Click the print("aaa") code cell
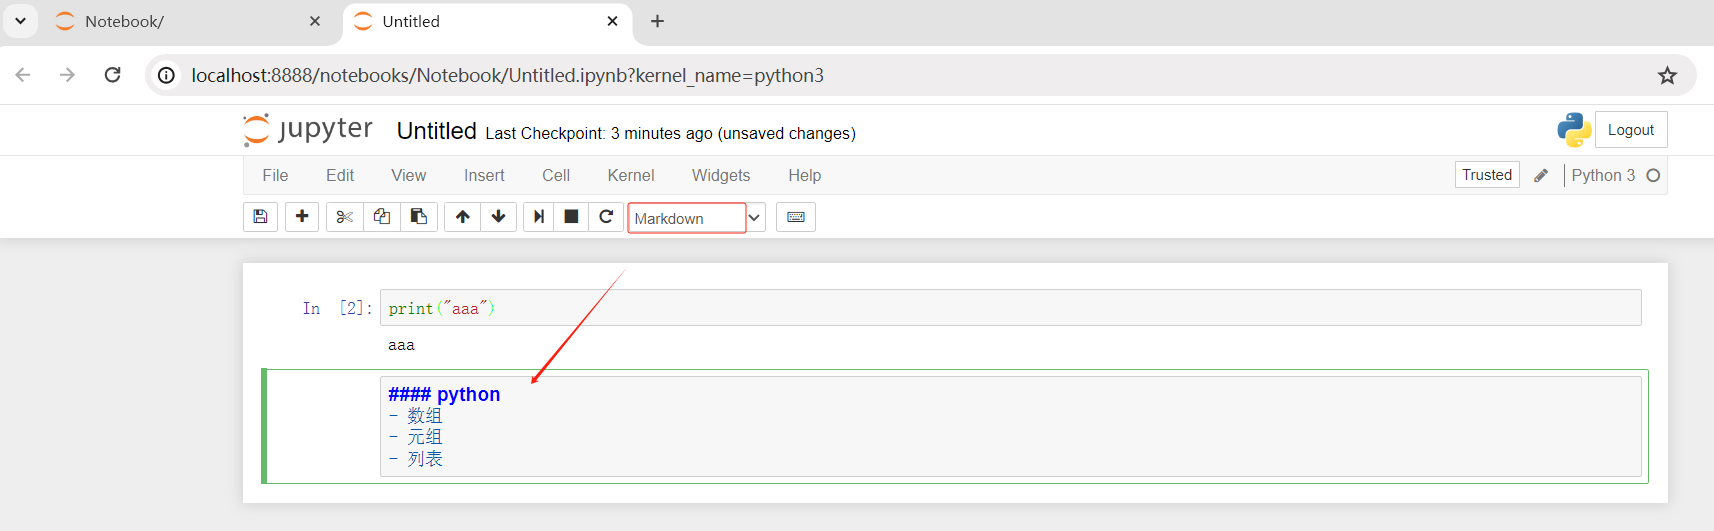The image size is (1714, 531). [x=1010, y=308]
